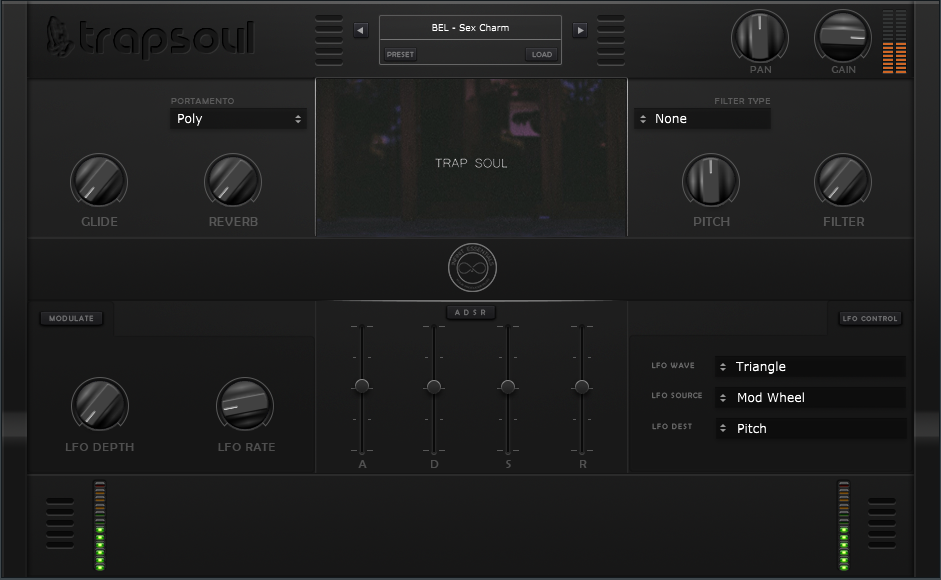Open the LFO DEST Pitch dropdown
The height and width of the screenshot is (580, 941).
click(x=810, y=428)
